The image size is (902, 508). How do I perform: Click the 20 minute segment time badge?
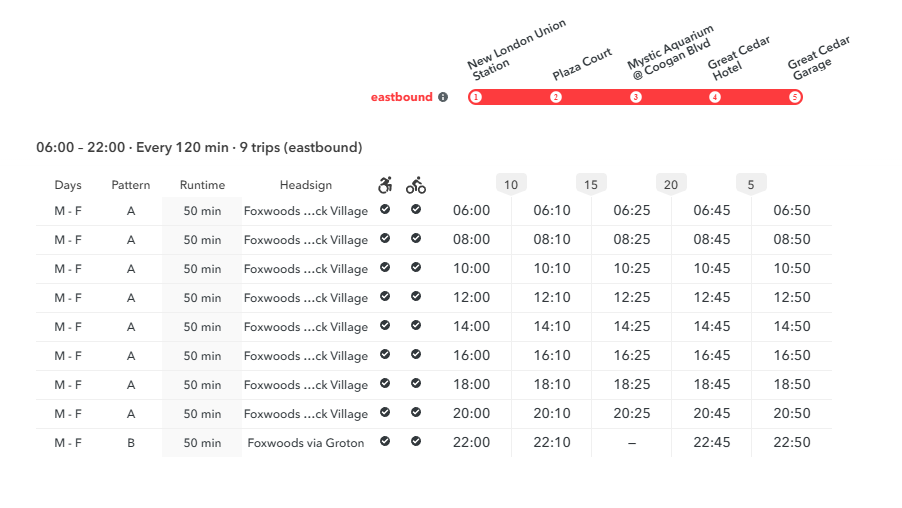pos(671,185)
